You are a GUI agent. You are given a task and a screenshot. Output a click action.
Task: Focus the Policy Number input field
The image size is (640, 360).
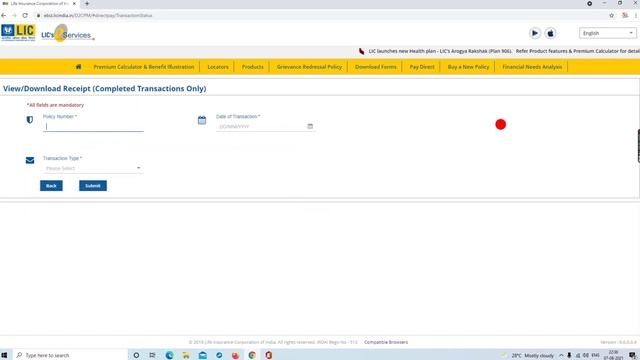[93, 127]
